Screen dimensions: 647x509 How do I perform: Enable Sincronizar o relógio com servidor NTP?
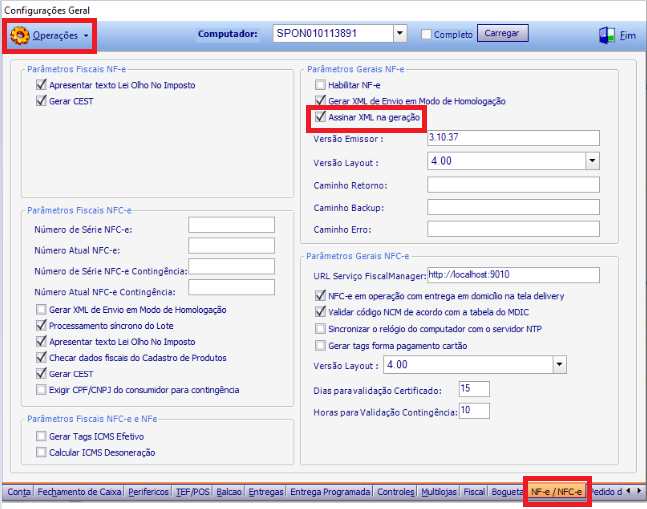click(320, 329)
